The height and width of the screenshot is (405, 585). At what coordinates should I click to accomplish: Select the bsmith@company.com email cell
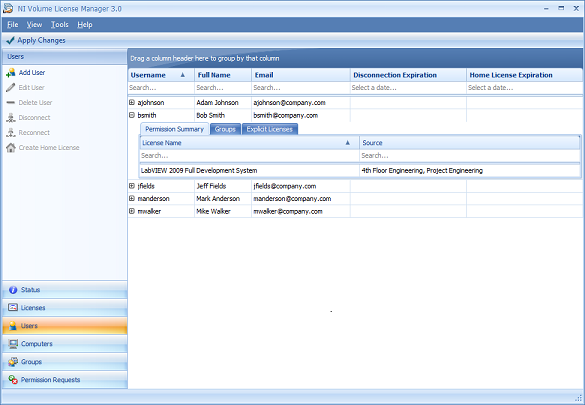pos(301,115)
